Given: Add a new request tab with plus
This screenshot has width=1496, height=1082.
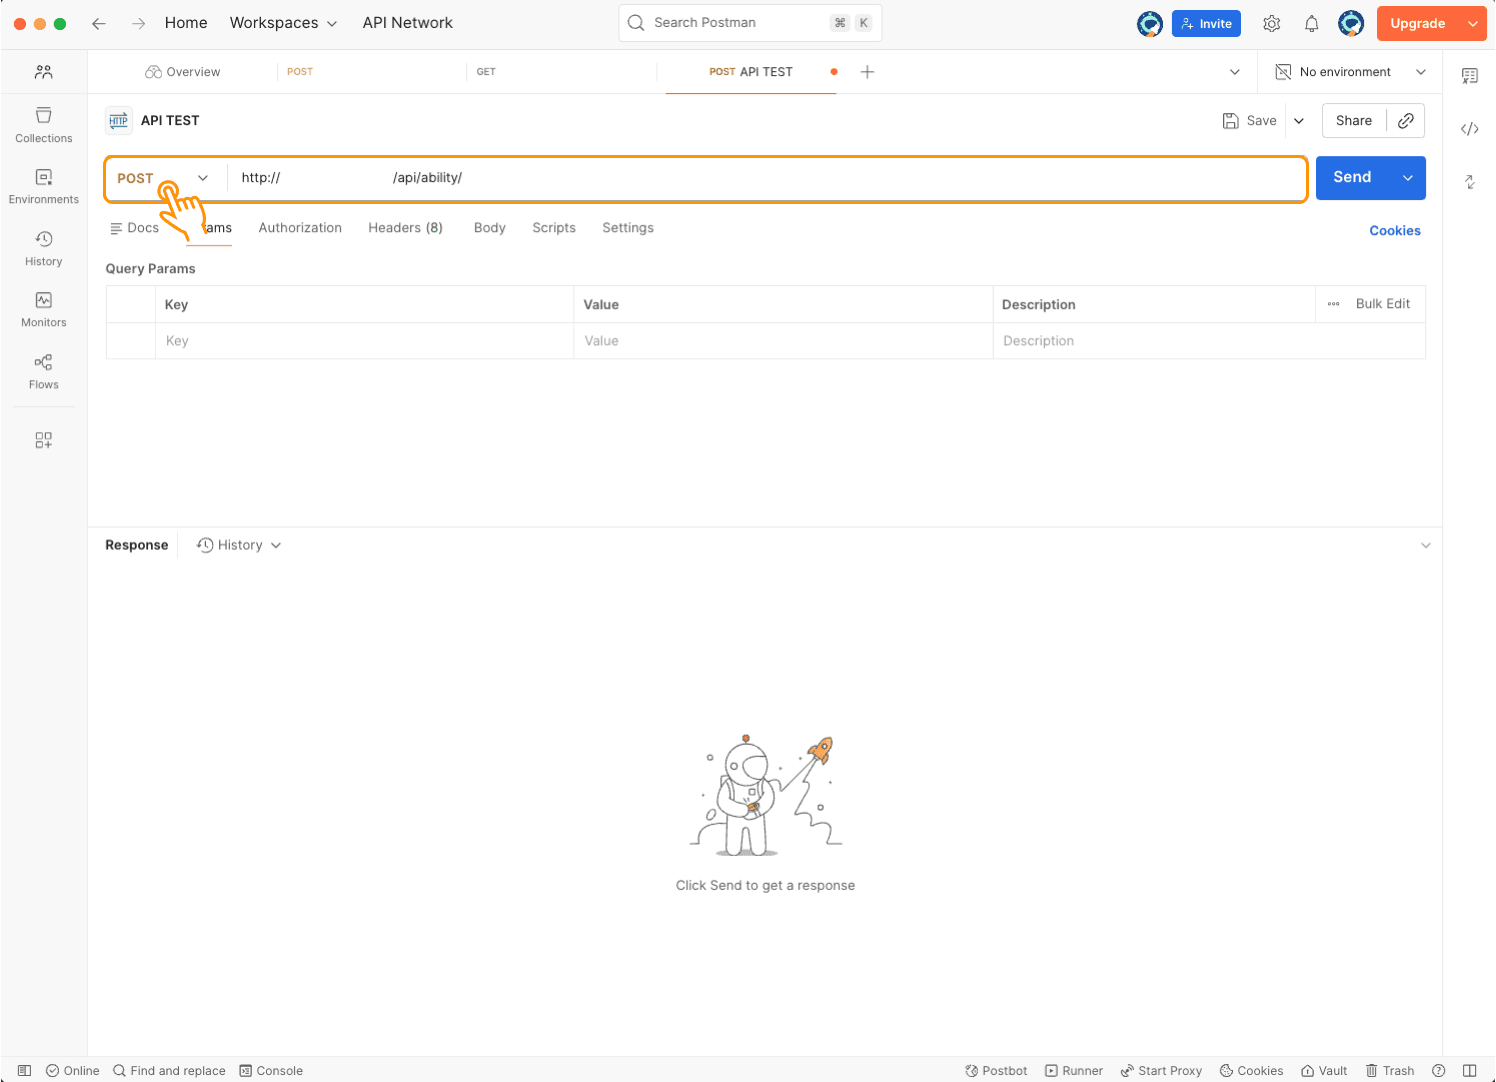Looking at the screenshot, I should pyautogui.click(x=867, y=72).
